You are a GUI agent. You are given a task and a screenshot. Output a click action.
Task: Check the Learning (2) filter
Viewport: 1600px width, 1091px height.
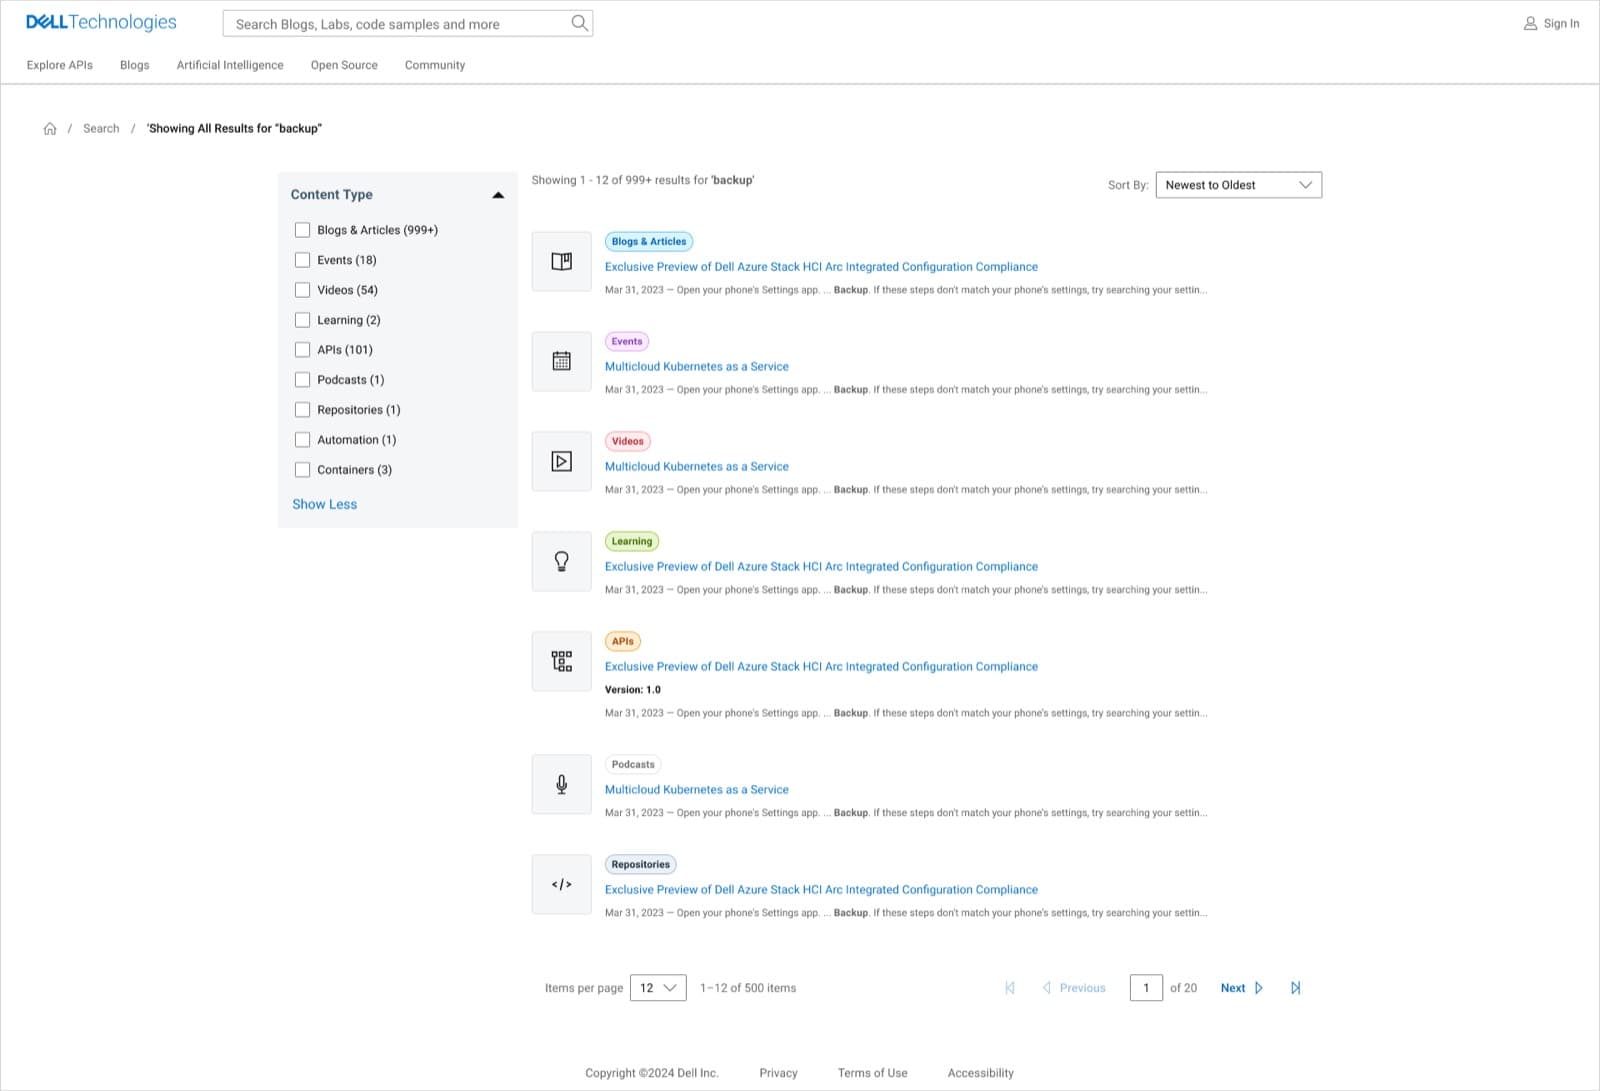tap(302, 320)
